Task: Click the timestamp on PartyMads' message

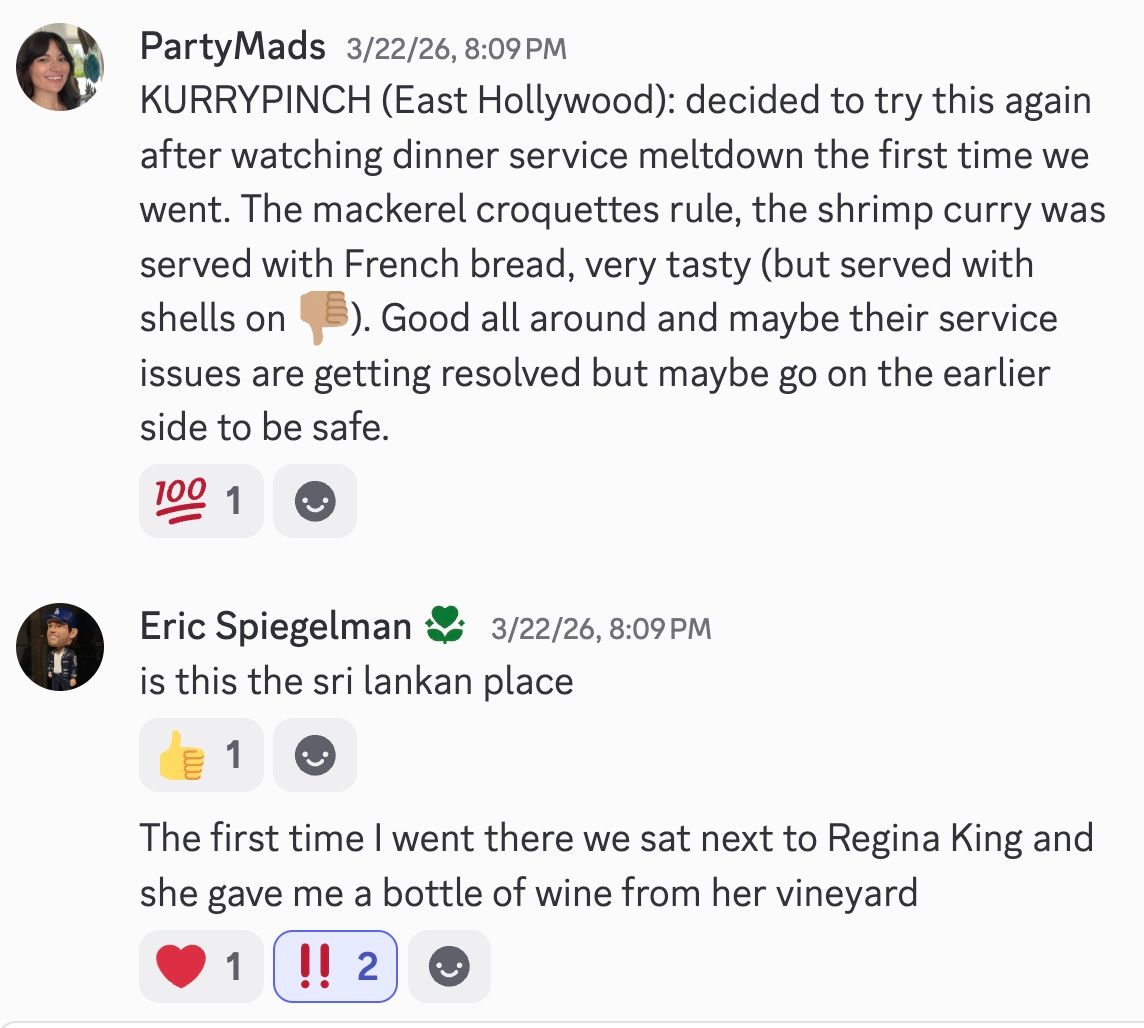Action: coord(456,49)
